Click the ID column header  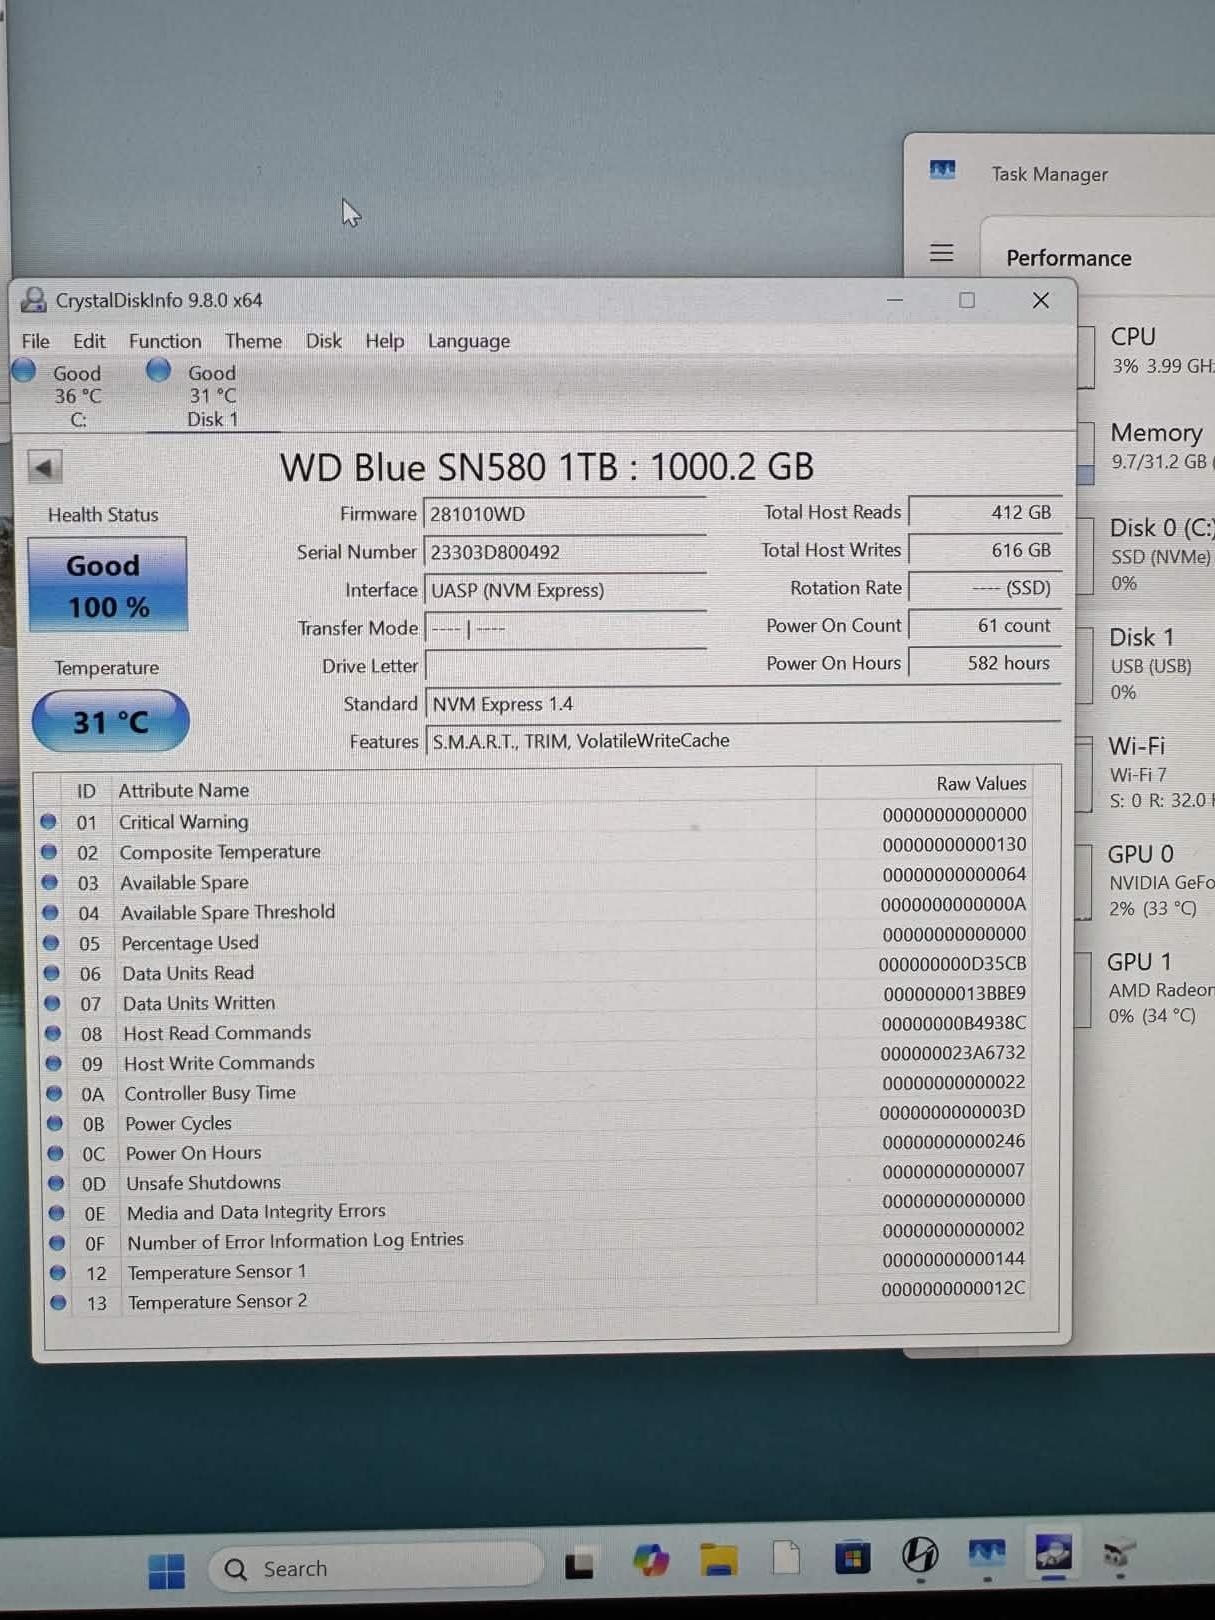[x=86, y=791]
